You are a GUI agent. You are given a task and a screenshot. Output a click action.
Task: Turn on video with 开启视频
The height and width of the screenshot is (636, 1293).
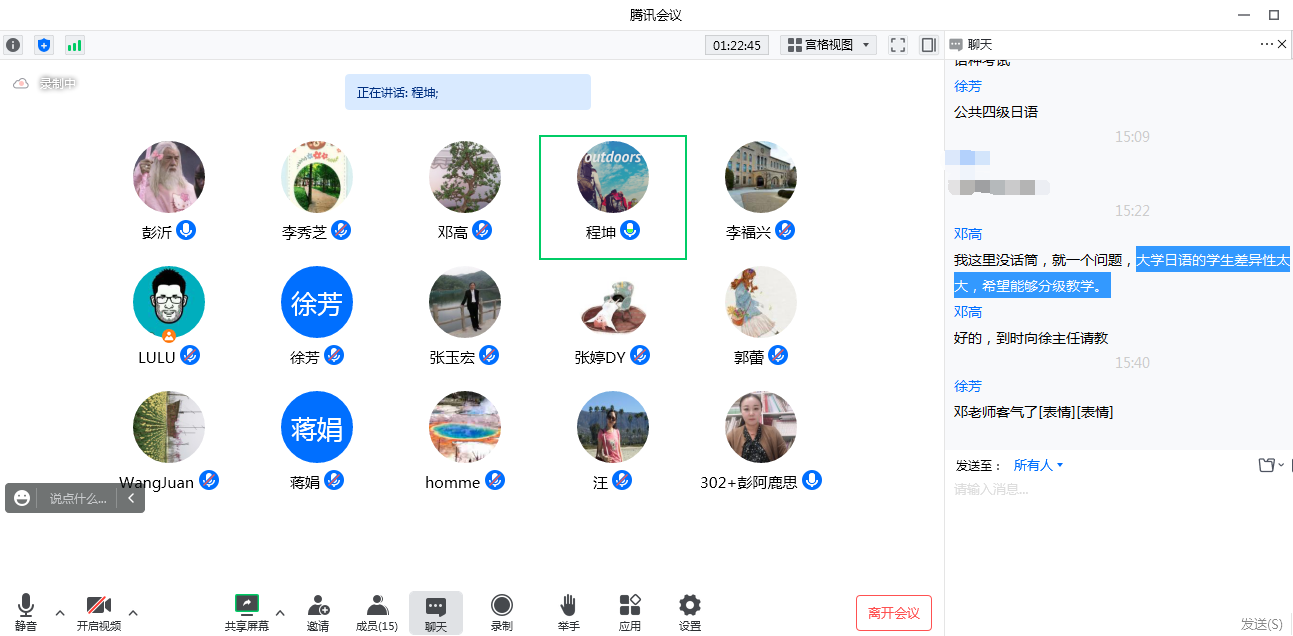pyautogui.click(x=99, y=612)
